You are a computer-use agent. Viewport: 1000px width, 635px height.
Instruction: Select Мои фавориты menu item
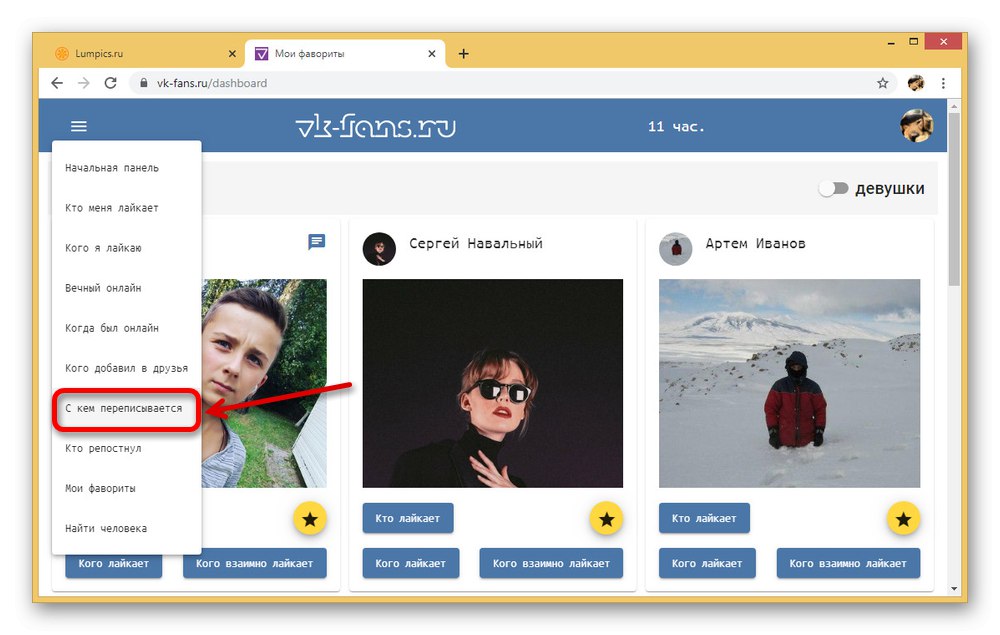point(126,488)
